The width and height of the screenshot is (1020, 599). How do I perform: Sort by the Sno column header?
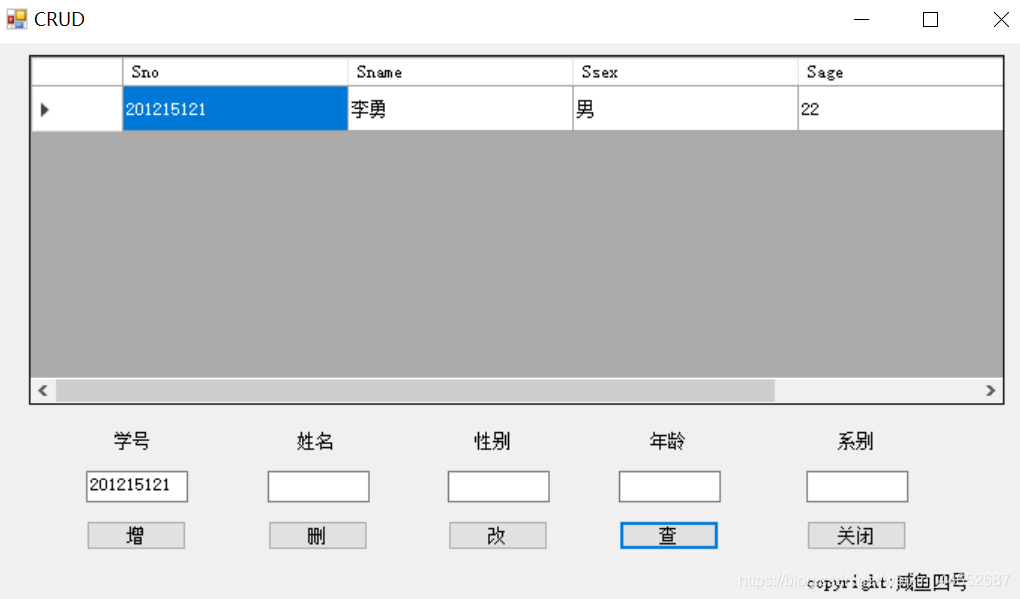[x=235, y=72]
